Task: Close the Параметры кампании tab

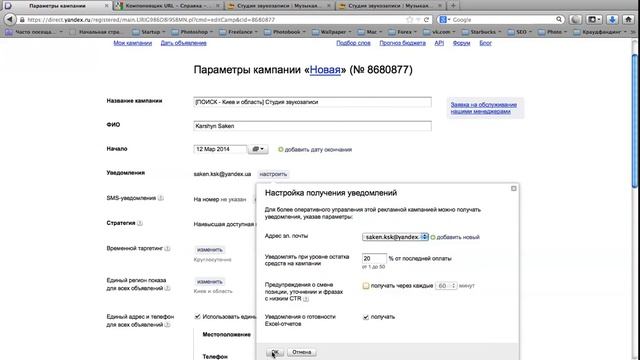Action: tap(107, 6)
